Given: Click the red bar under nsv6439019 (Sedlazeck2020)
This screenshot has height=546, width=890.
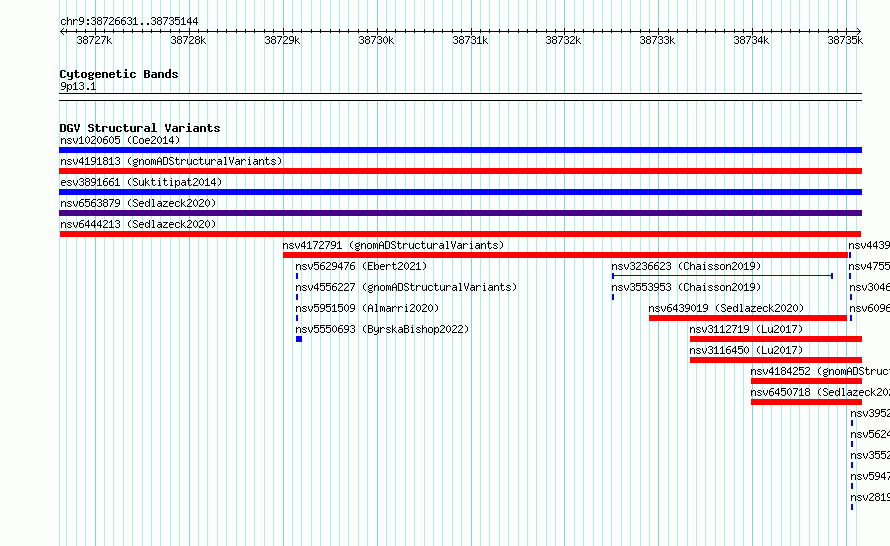Looking at the screenshot, I should [748, 318].
